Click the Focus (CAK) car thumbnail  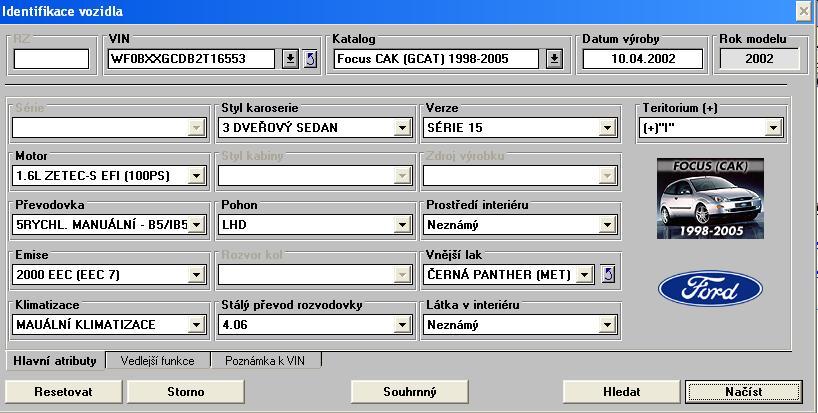click(710, 199)
